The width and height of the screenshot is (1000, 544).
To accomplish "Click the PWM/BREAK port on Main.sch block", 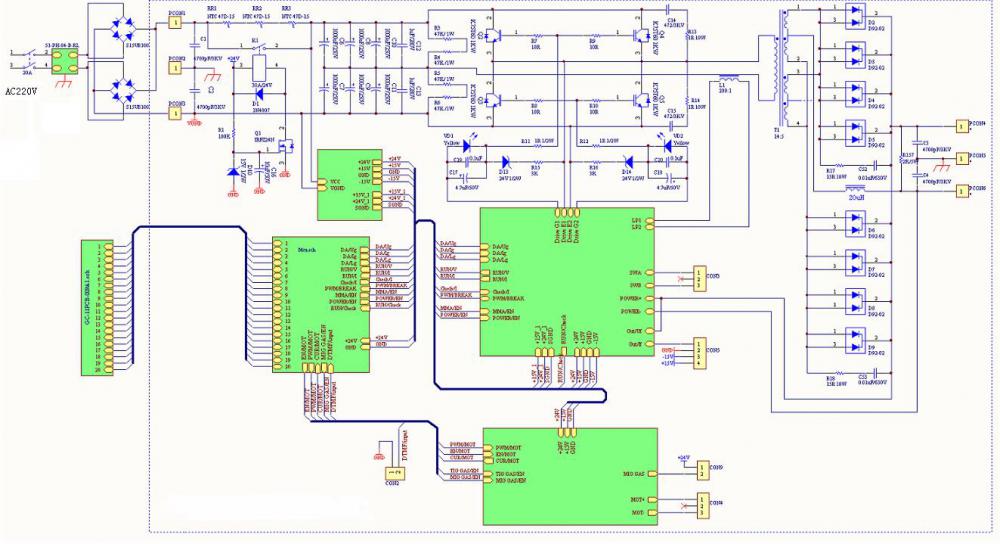I will tap(364, 288).
